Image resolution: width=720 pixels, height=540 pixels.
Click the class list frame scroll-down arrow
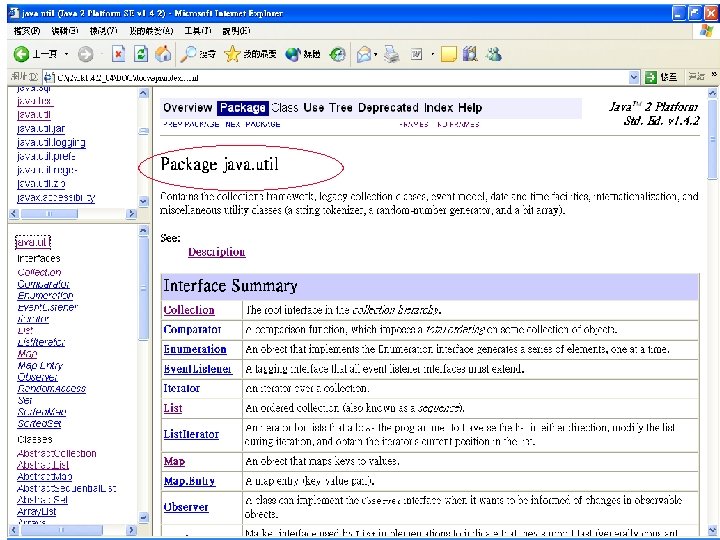point(143,518)
